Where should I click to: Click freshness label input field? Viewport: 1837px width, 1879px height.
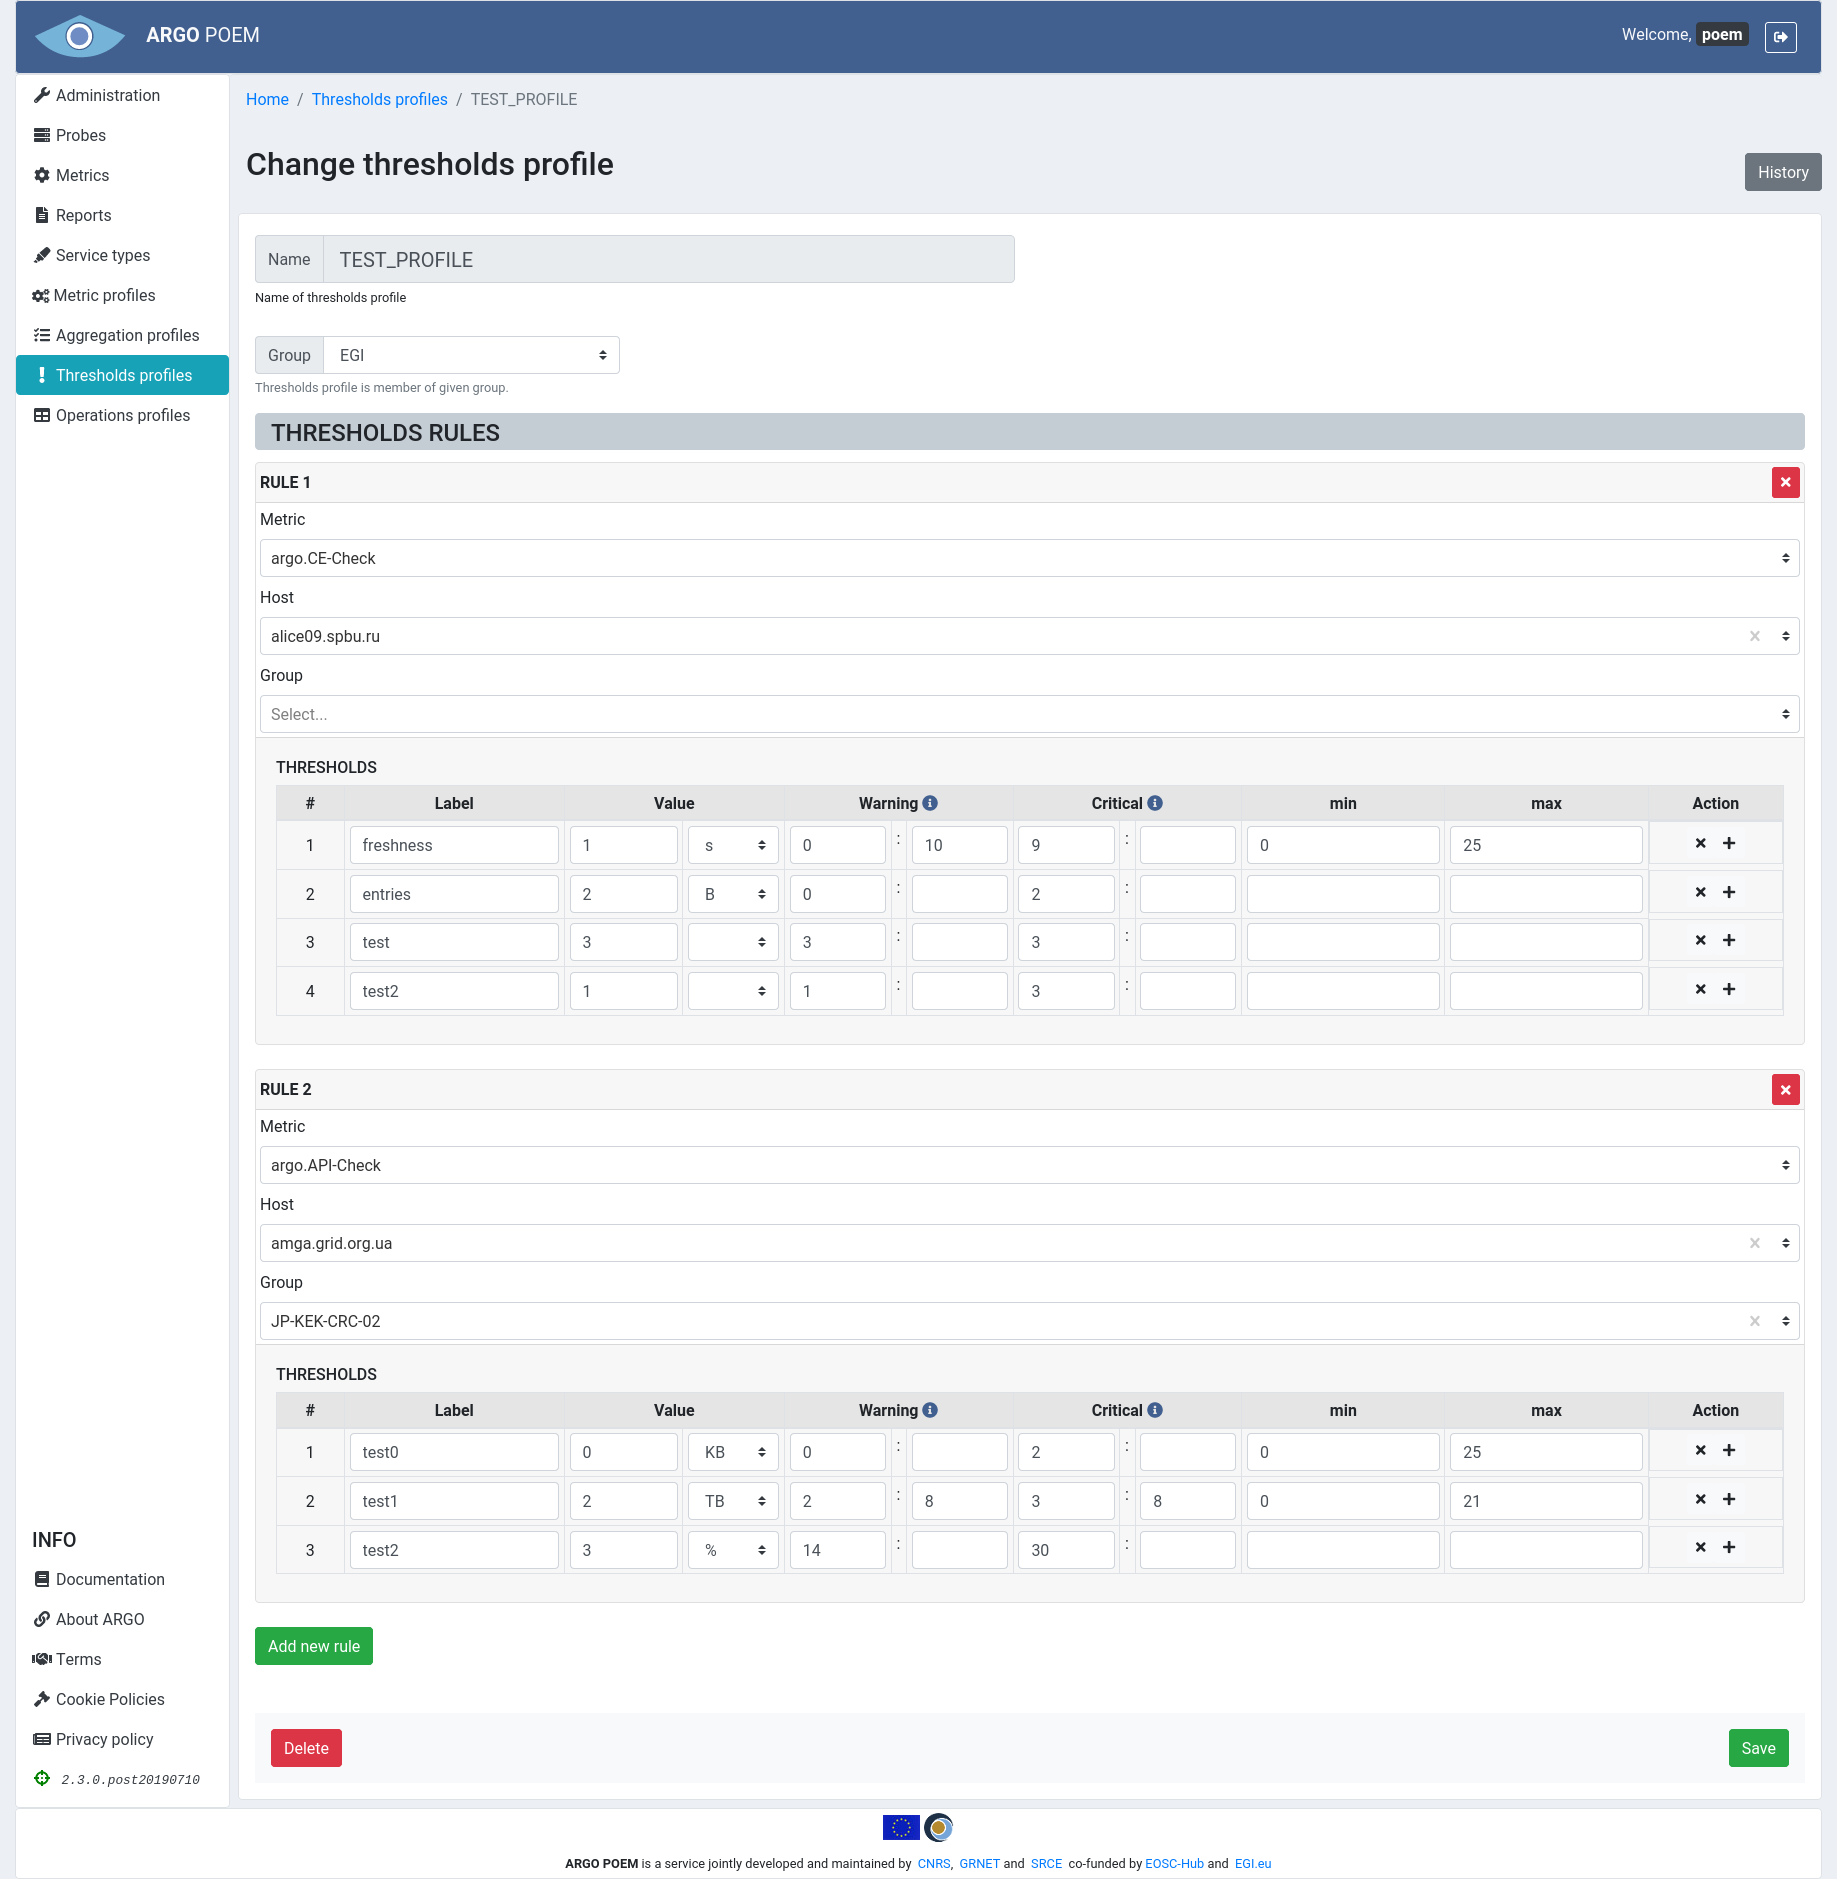(x=454, y=845)
